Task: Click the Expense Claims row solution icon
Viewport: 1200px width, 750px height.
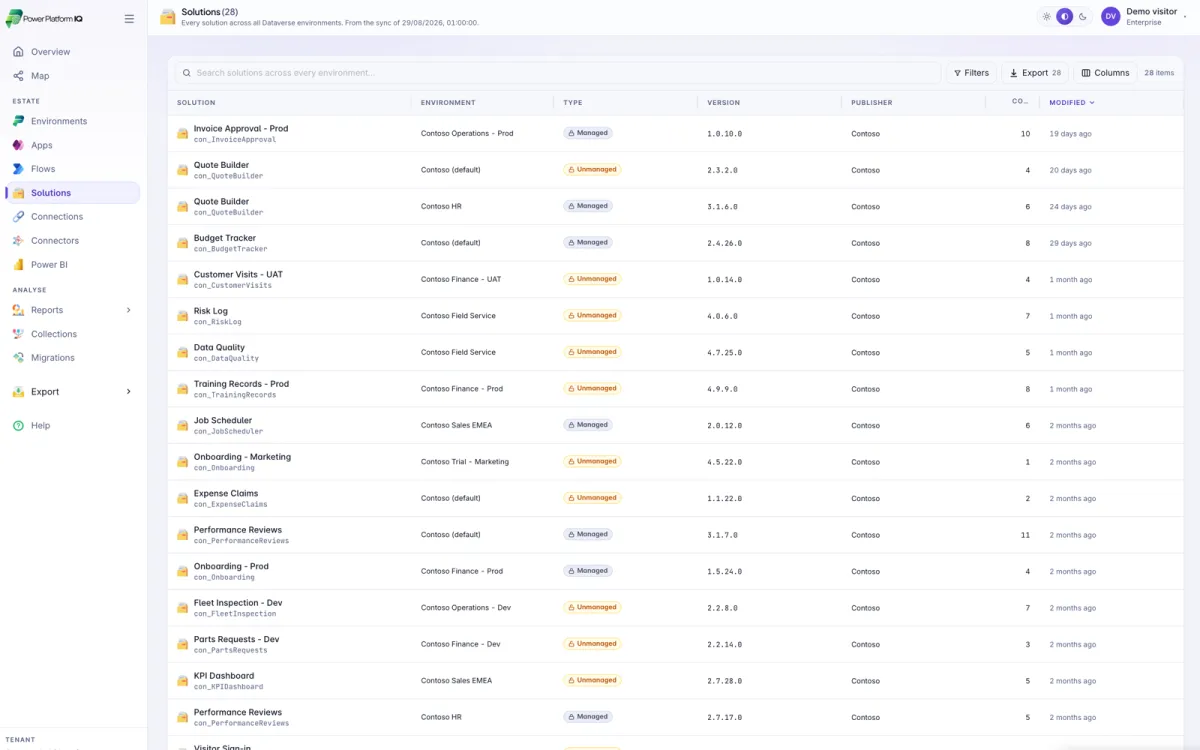Action: click(183, 499)
